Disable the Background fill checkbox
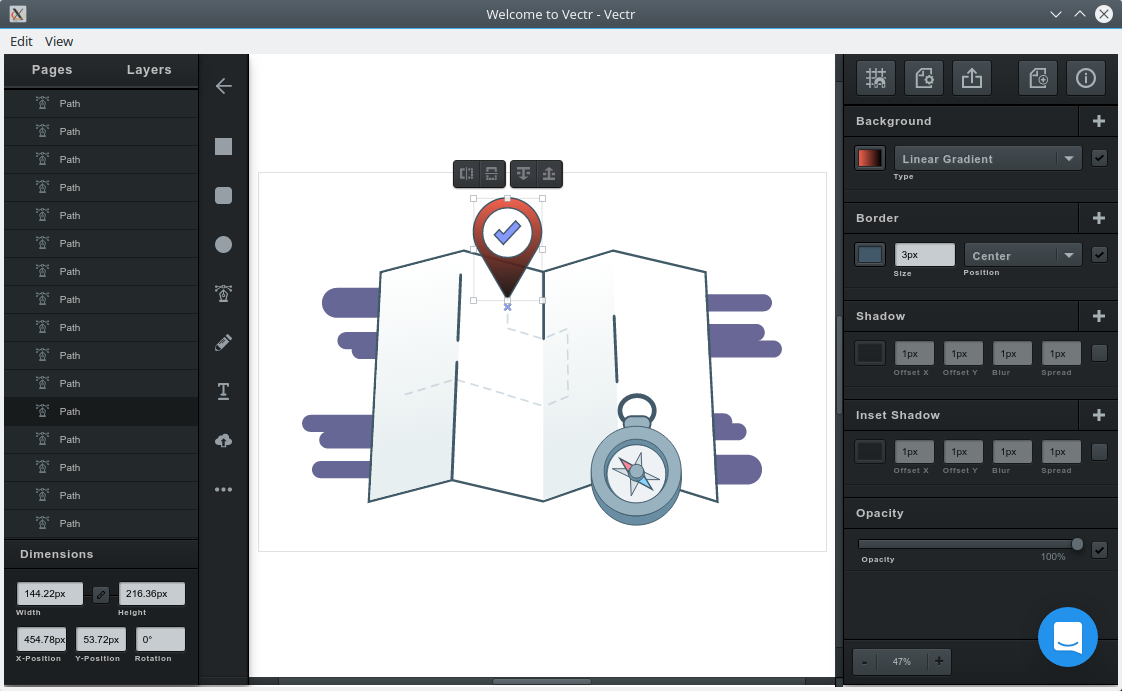The height and width of the screenshot is (691, 1122). pos(1099,158)
